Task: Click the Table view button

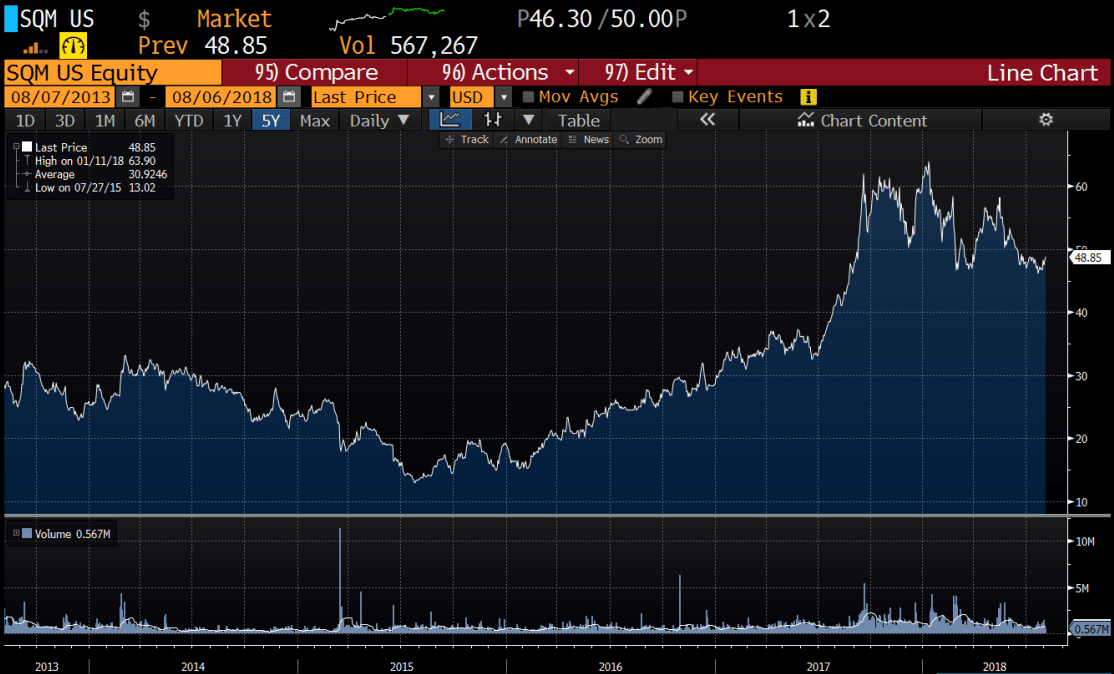Action: (x=578, y=120)
